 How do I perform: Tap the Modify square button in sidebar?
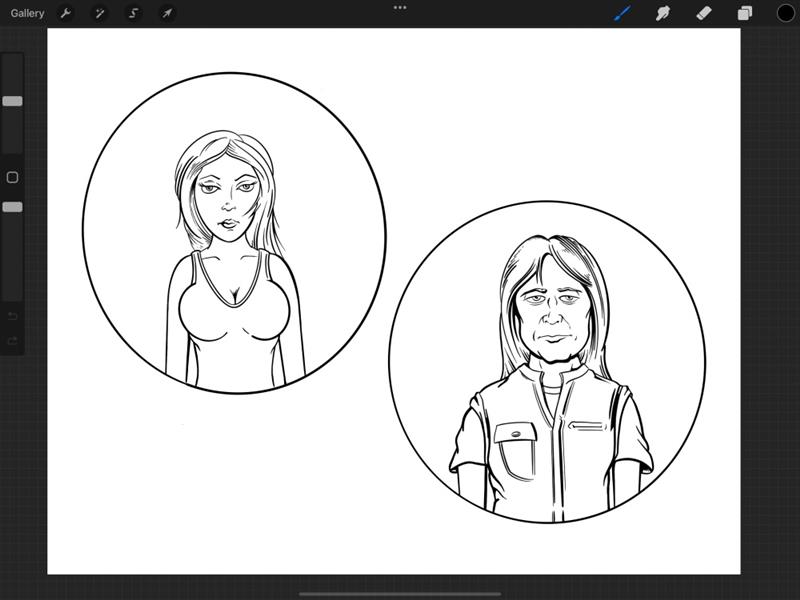(12, 177)
